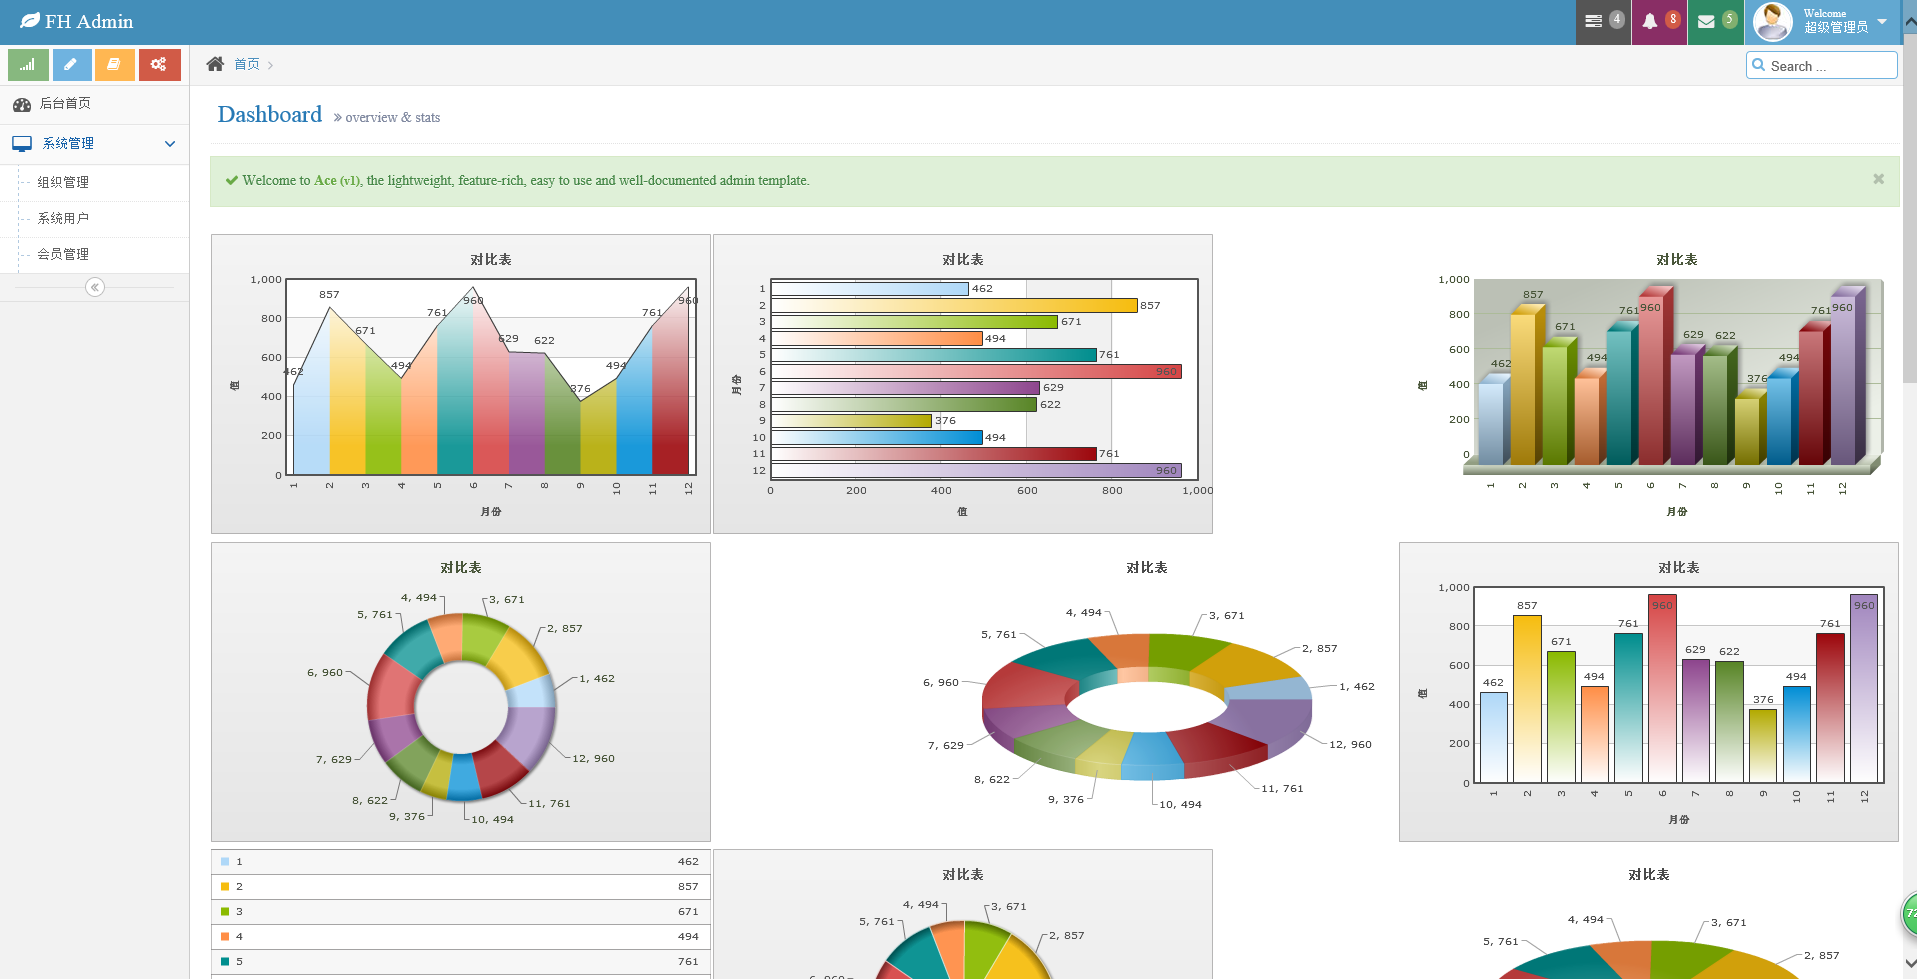Viewport: 1917px width, 979px height.
Task: Click the 857 bar for row 2 in horizontal chart
Action: [x=954, y=305]
